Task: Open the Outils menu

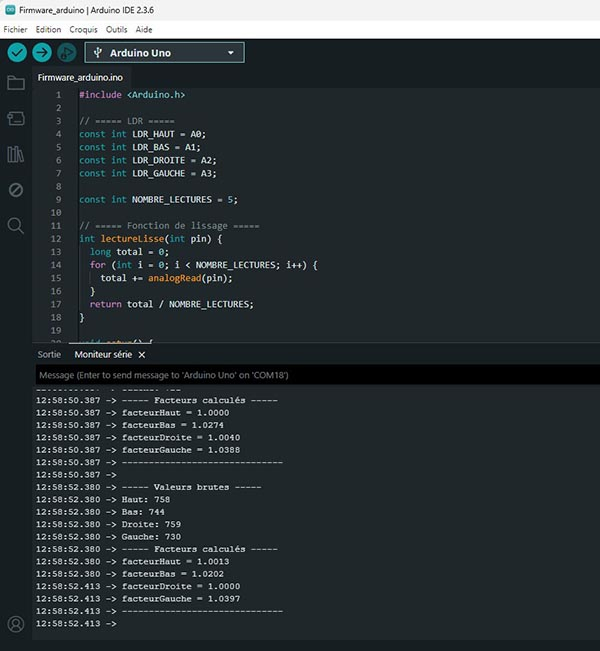Action: (116, 30)
